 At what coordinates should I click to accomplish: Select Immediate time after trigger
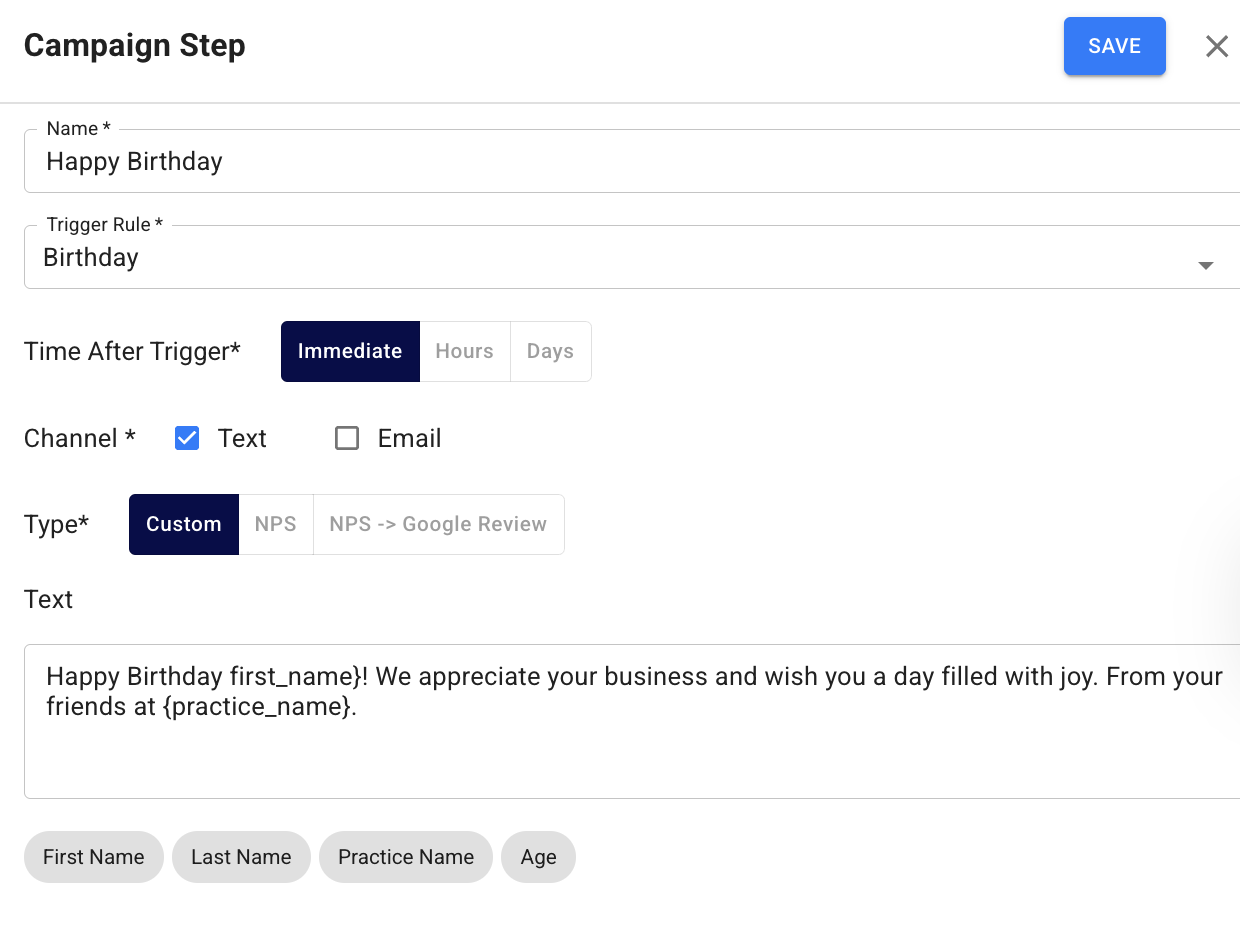coord(350,351)
